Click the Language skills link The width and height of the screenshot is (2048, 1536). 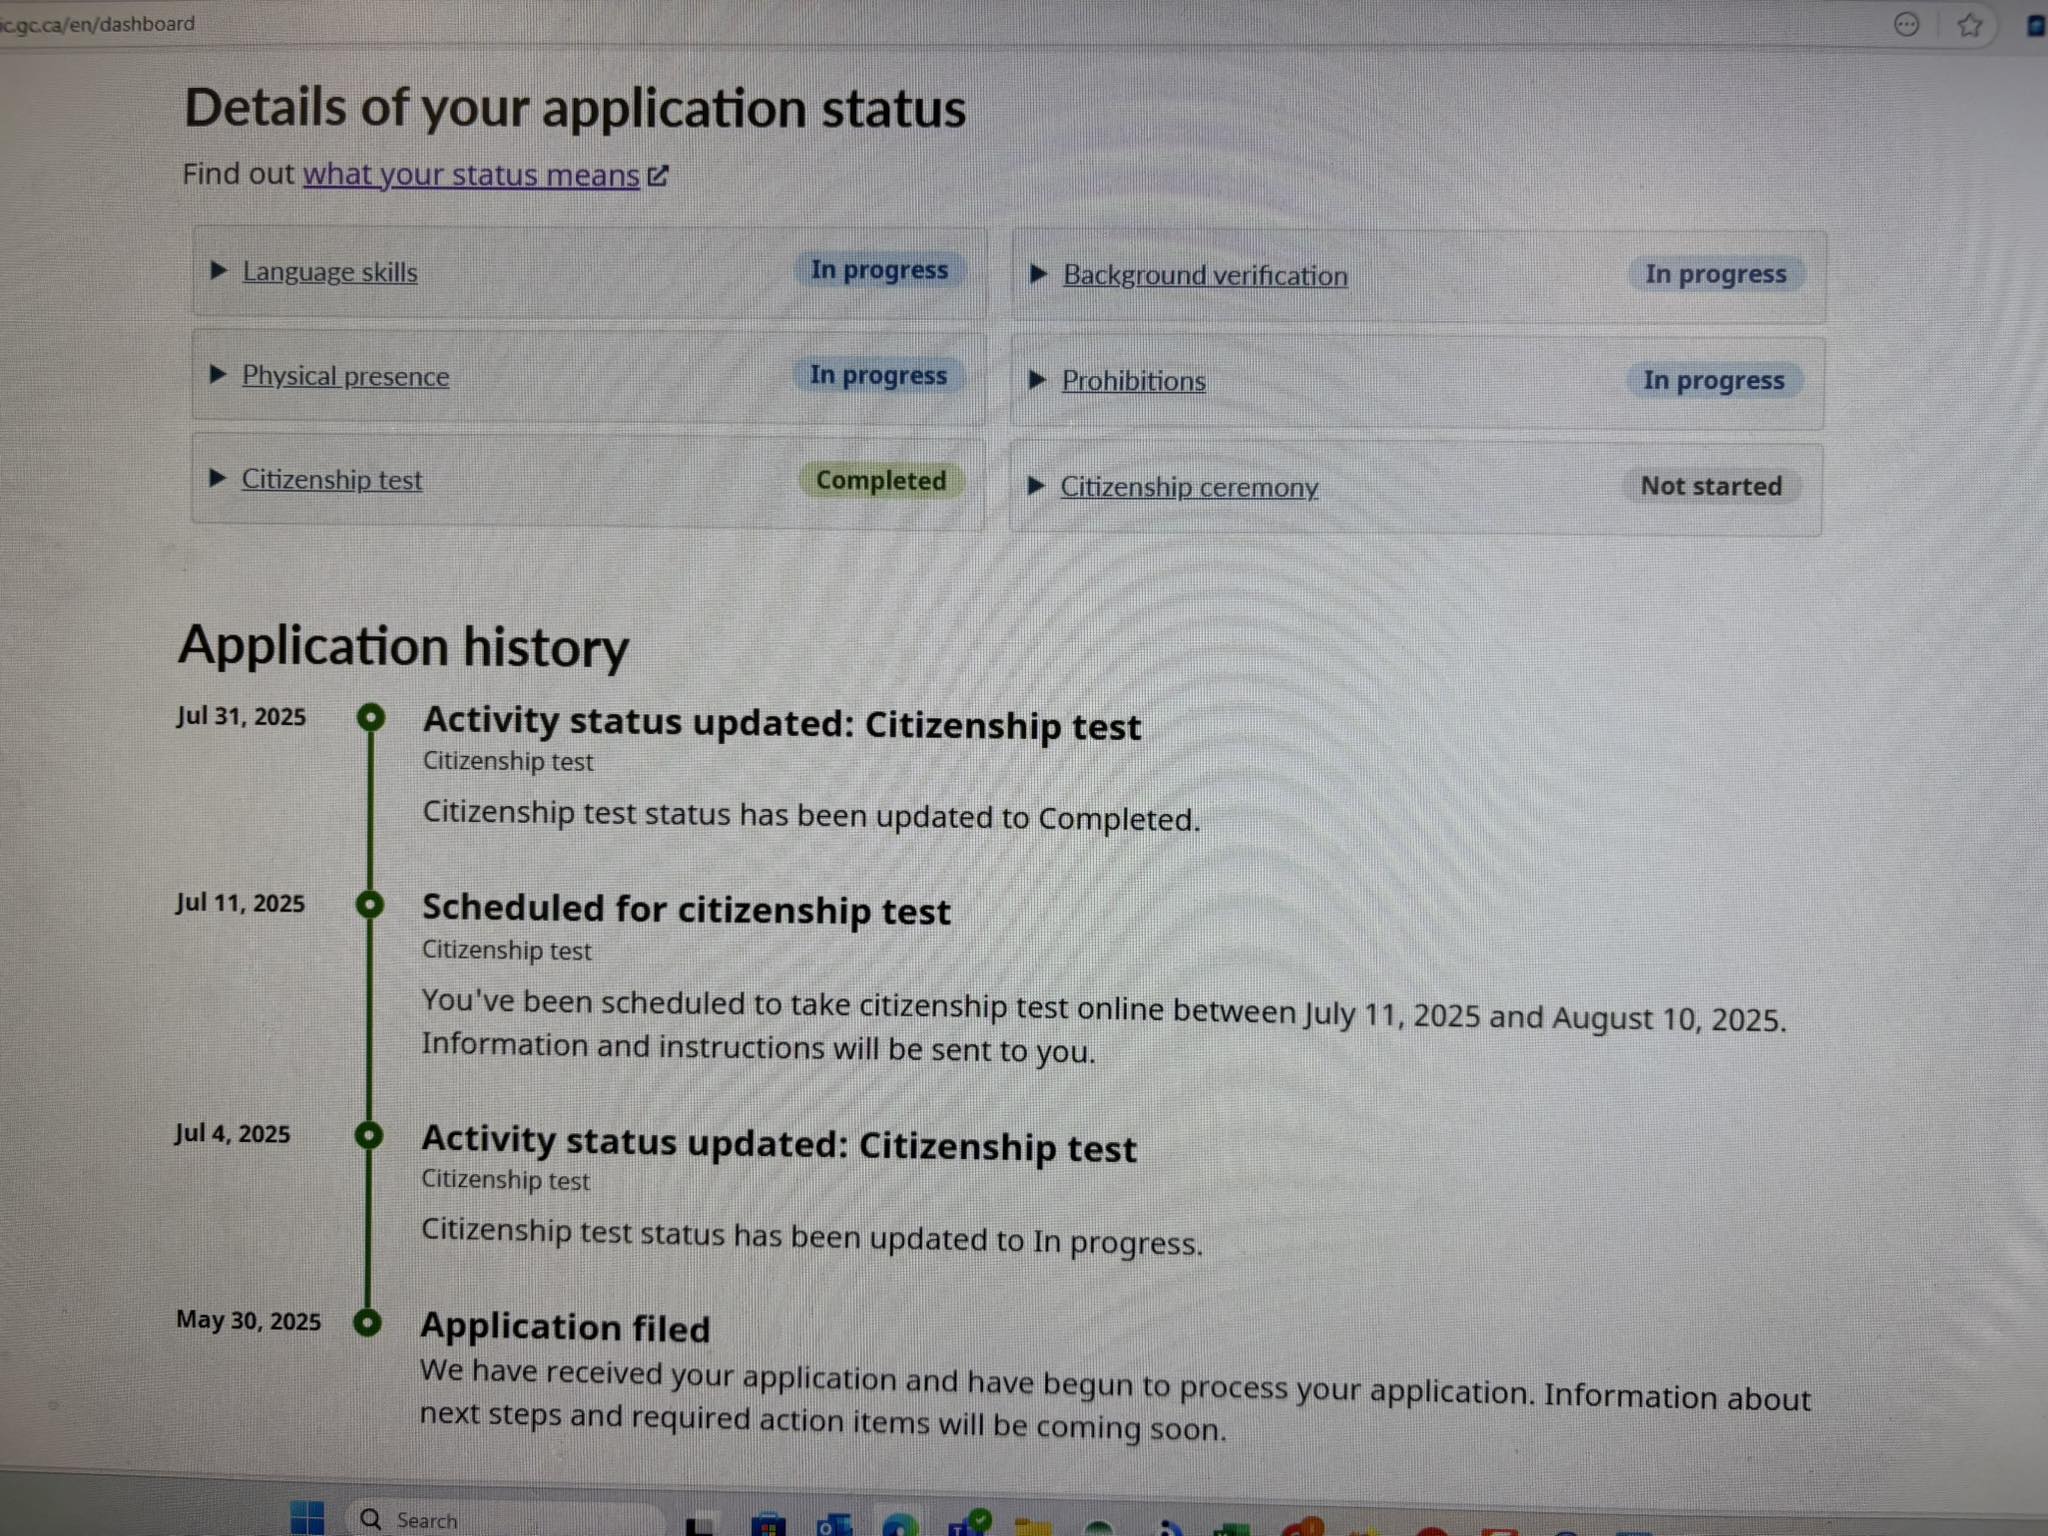[330, 272]
